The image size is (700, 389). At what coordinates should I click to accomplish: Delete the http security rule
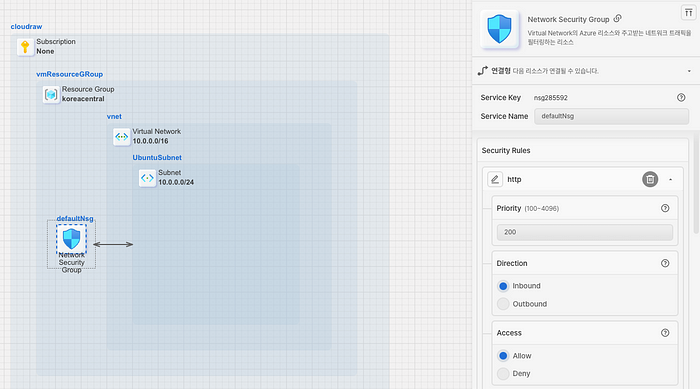(650, 180)
